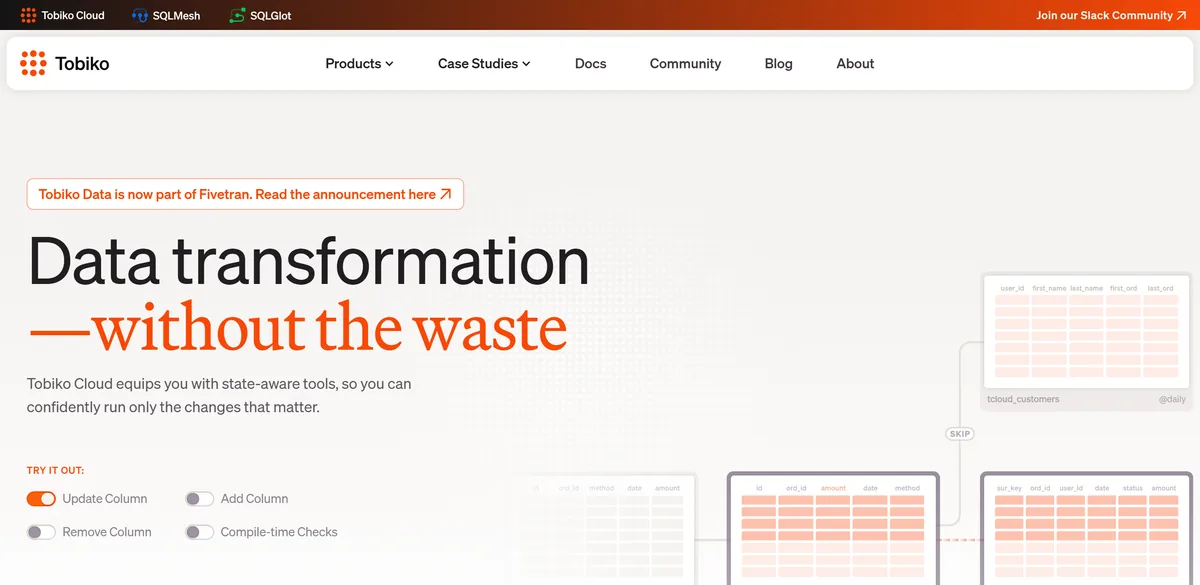This screenshot has width=1200, height=585.
Task: Click the tcloud_customers table name label
Action: click(x=1023, y=399)
